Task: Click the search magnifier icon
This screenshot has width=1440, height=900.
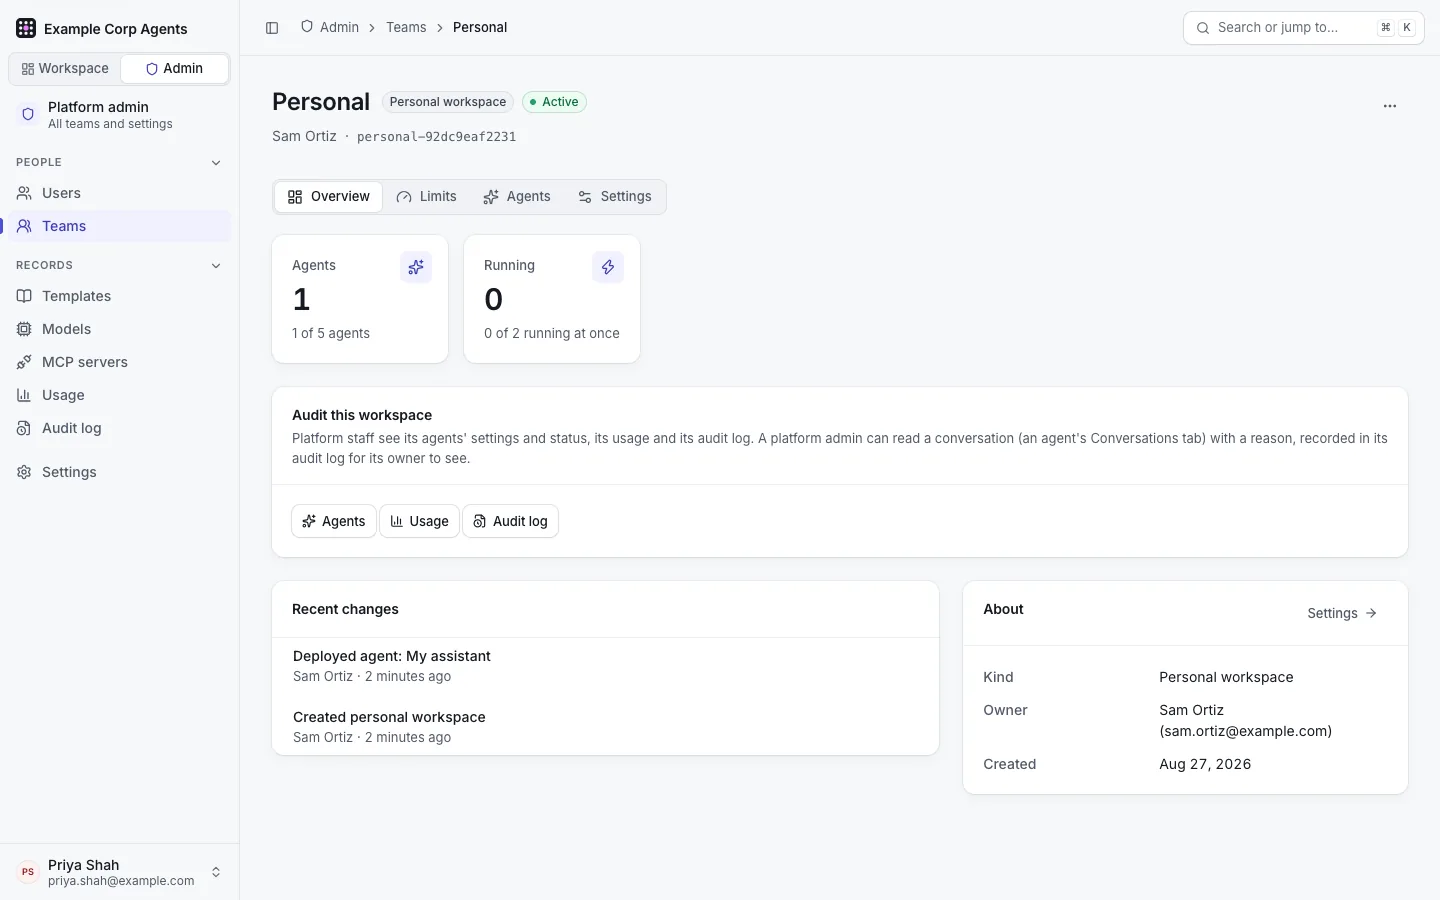Action: (1203, 28)
